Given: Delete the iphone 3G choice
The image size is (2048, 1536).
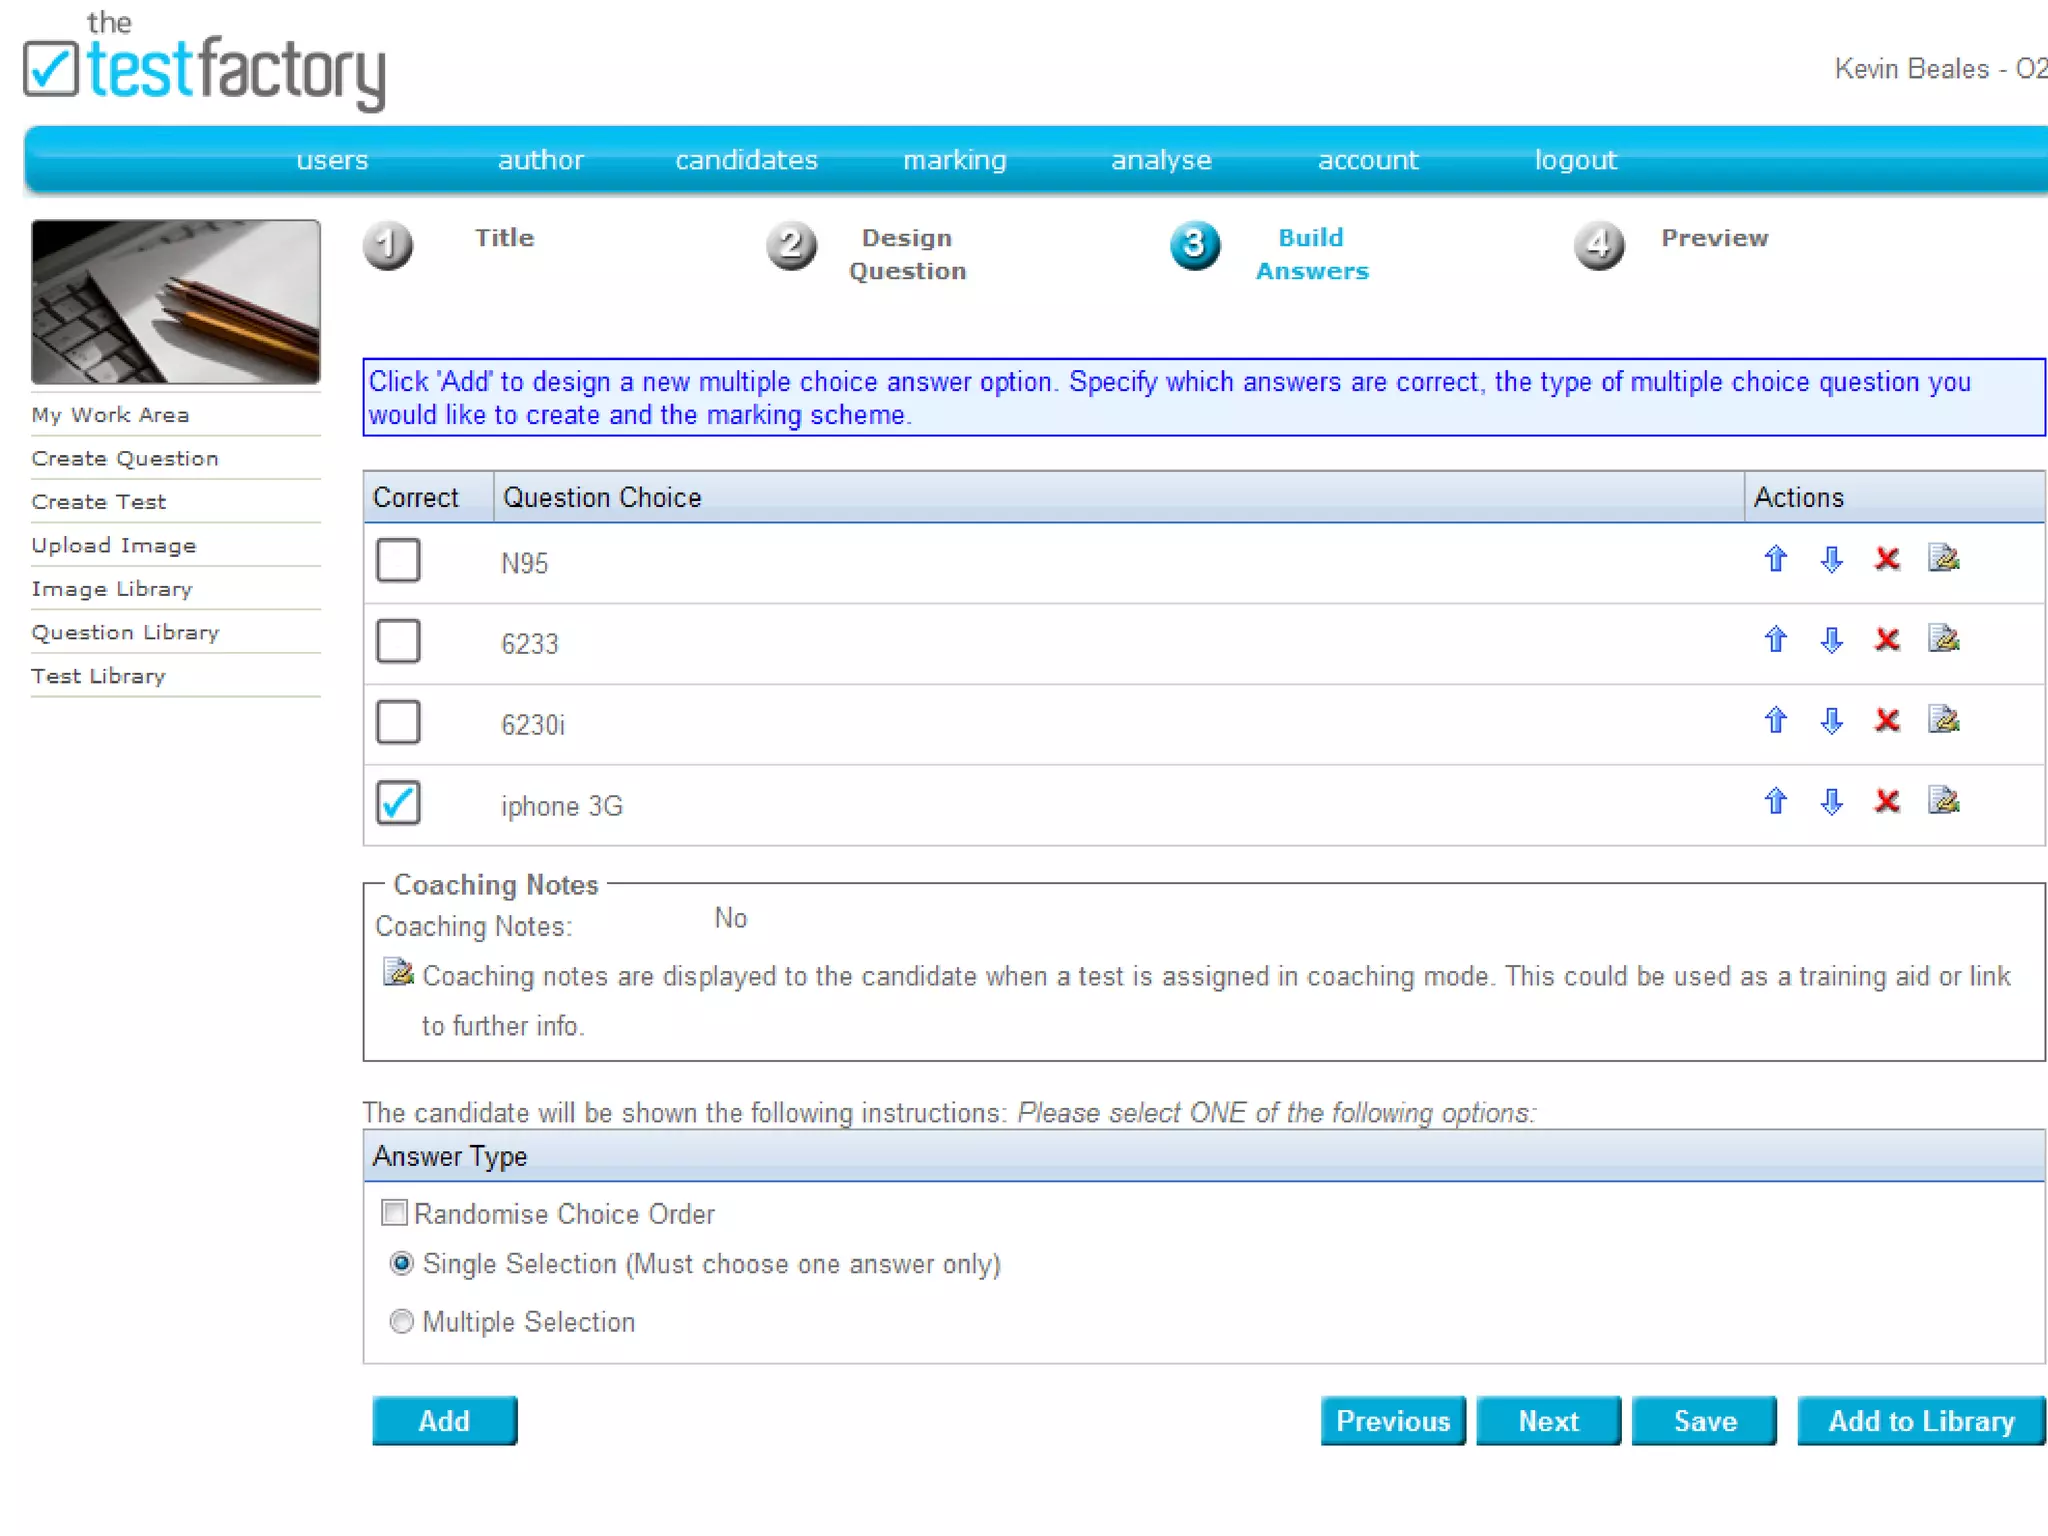Looking at the screenshot, I should pyautogui.click(x=1887, y=802).
